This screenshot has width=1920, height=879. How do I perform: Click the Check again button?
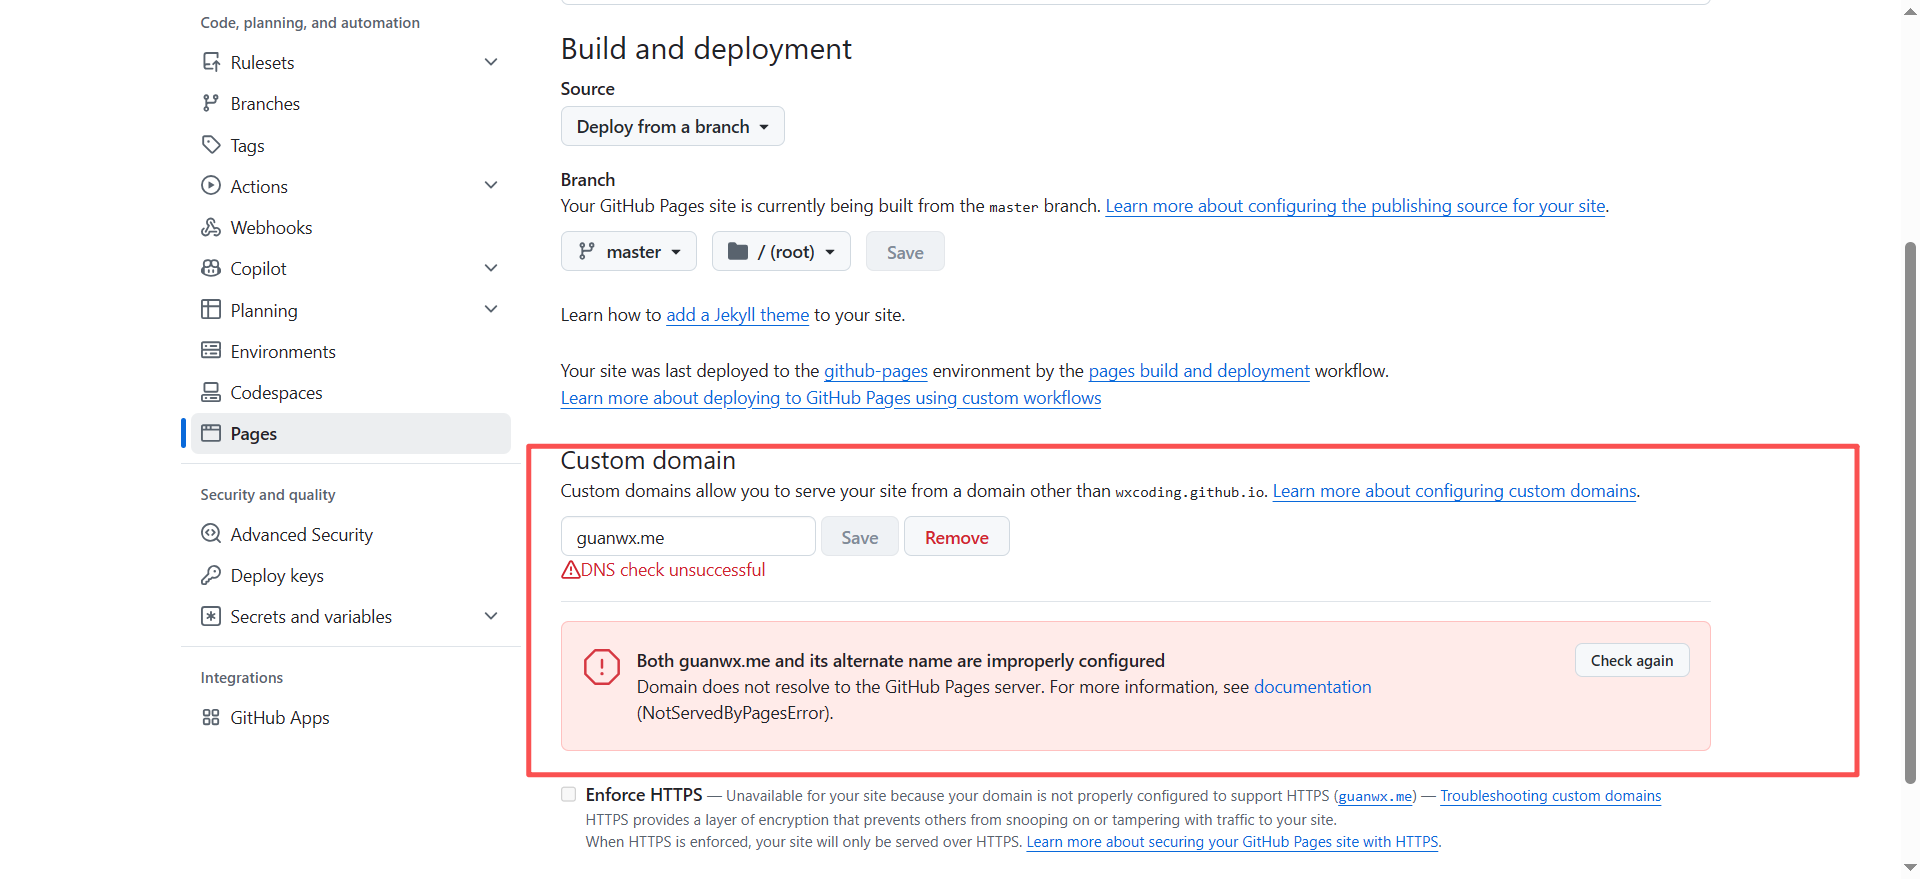pyautogui.click(x=1632, y=661)
